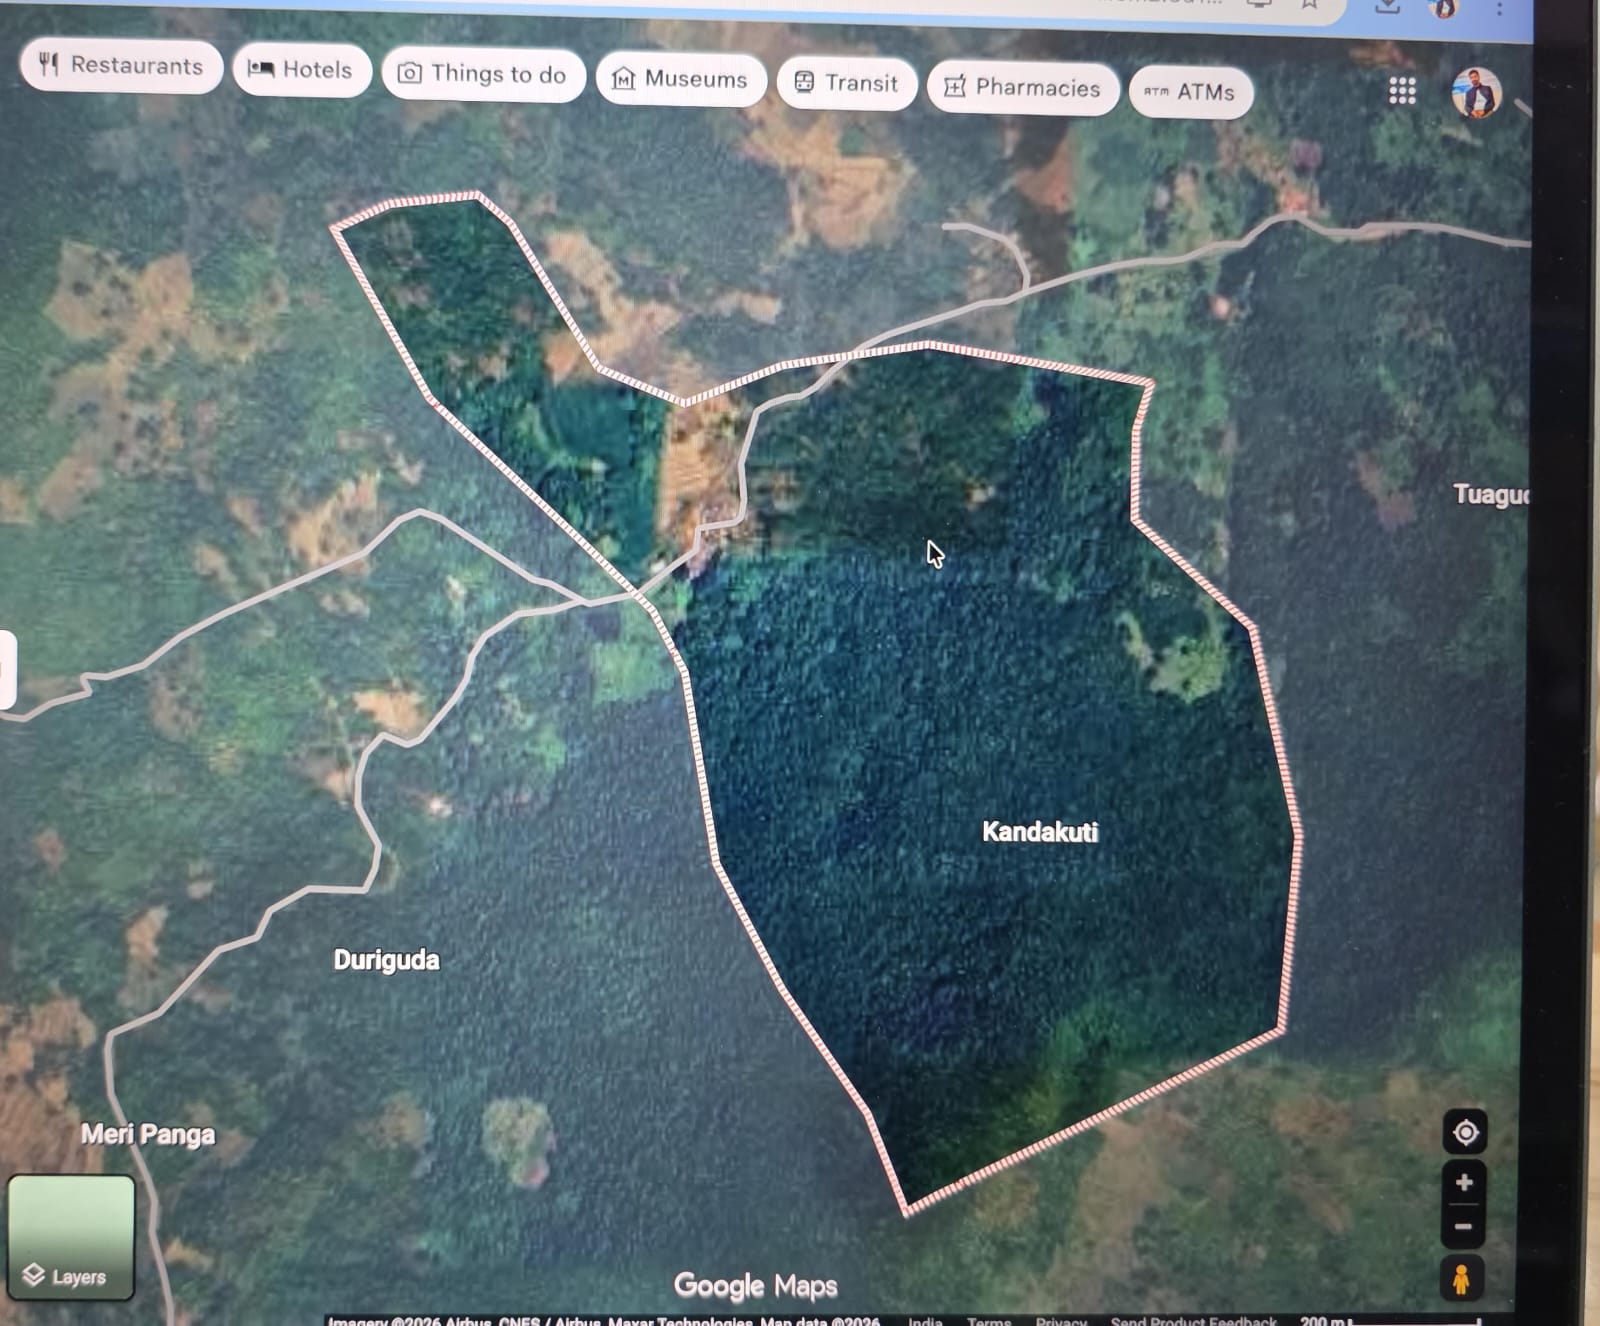1600x1326 pixels.
Task: Zoom in with the plus button
Action: [1464, 1183]
